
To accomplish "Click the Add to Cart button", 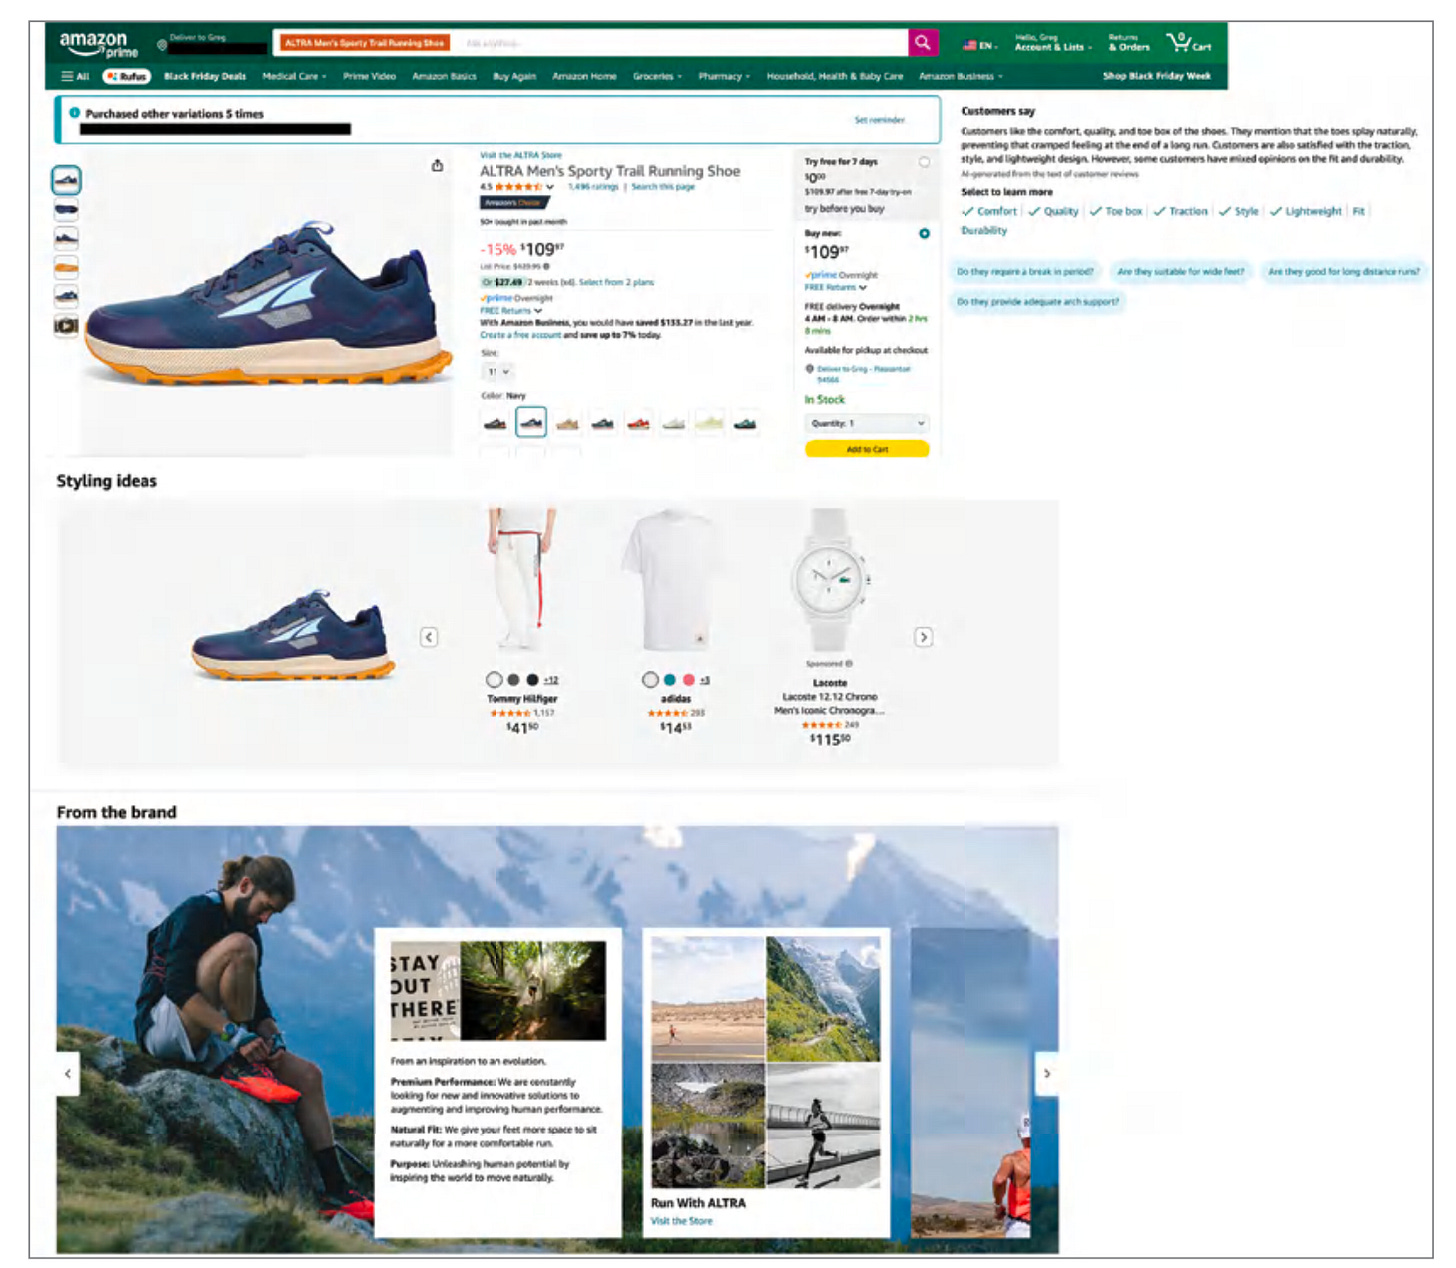I will (867, 449).
